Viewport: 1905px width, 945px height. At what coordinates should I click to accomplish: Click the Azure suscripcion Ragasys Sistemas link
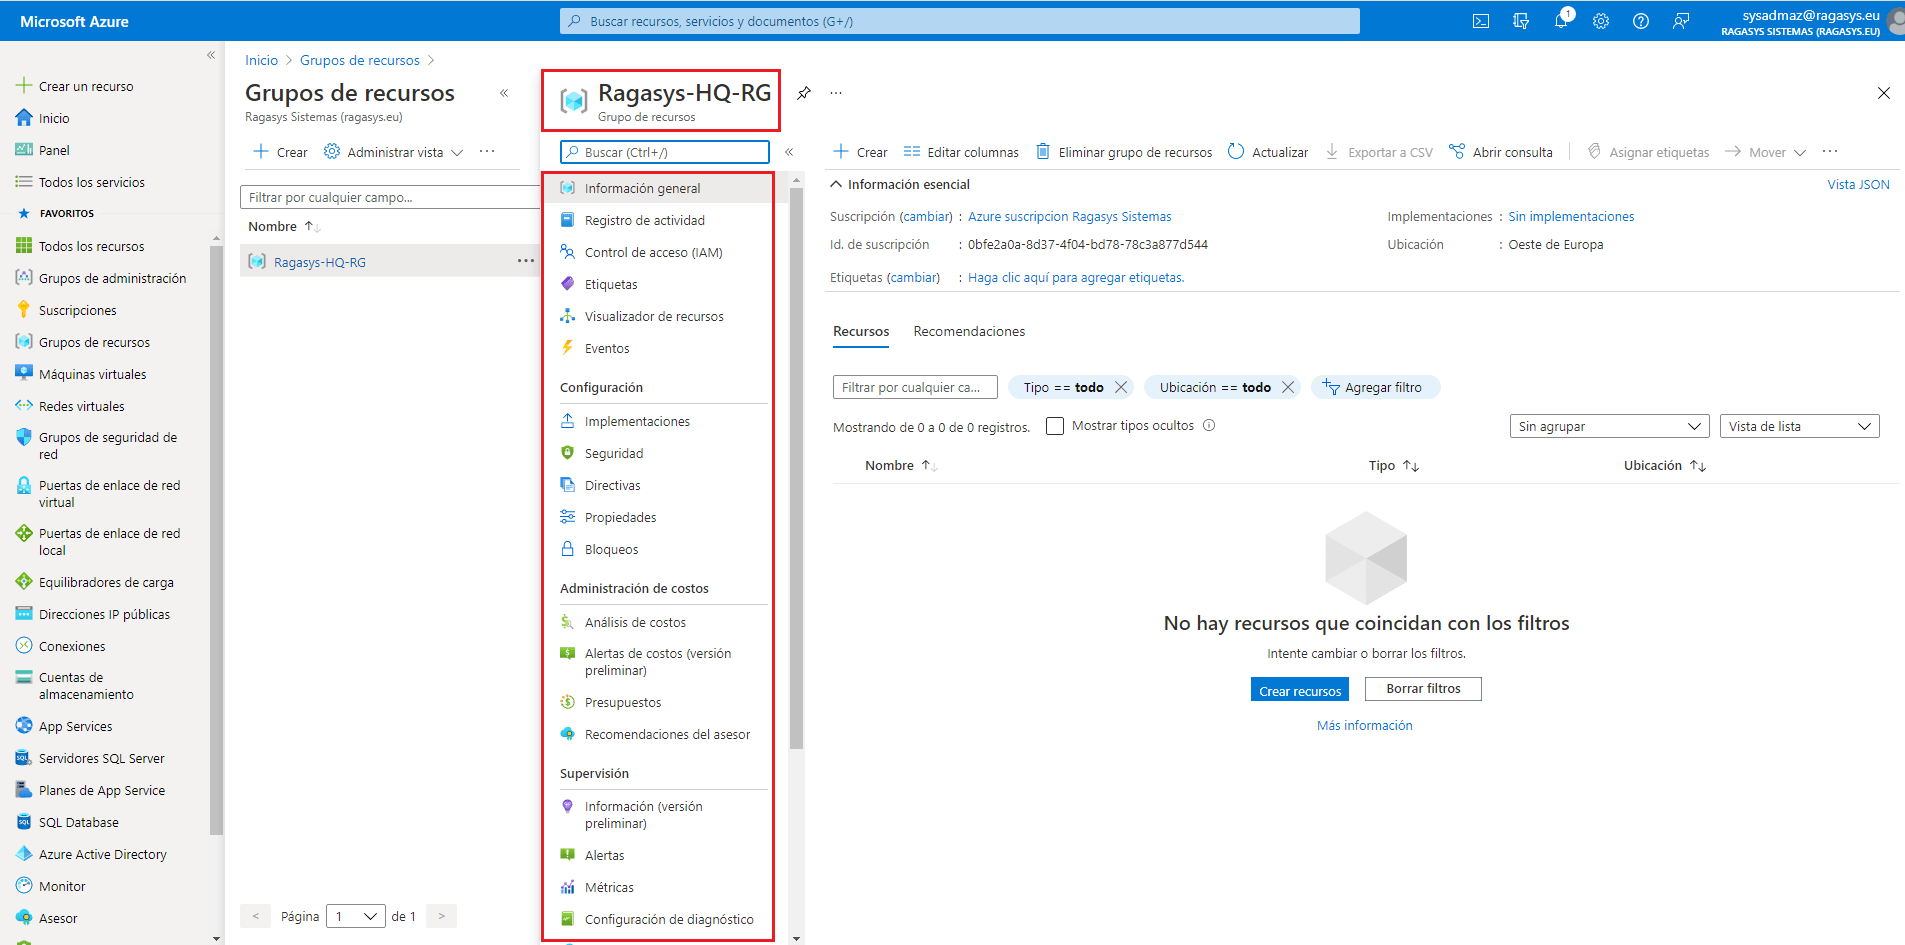pyautogui.click(x=1069, y=216)
